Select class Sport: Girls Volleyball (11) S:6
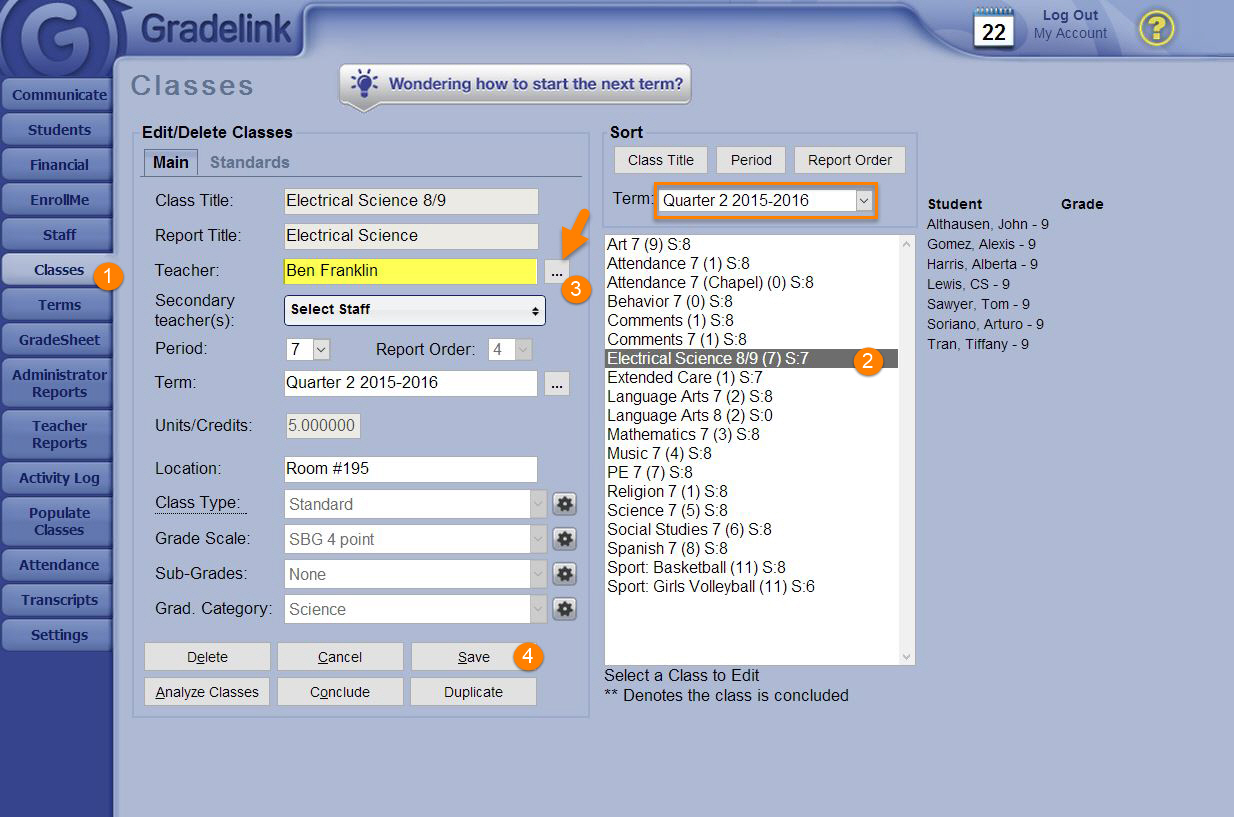The height and width of the screenshot is (817, 1234). click(x=711, y=586)
